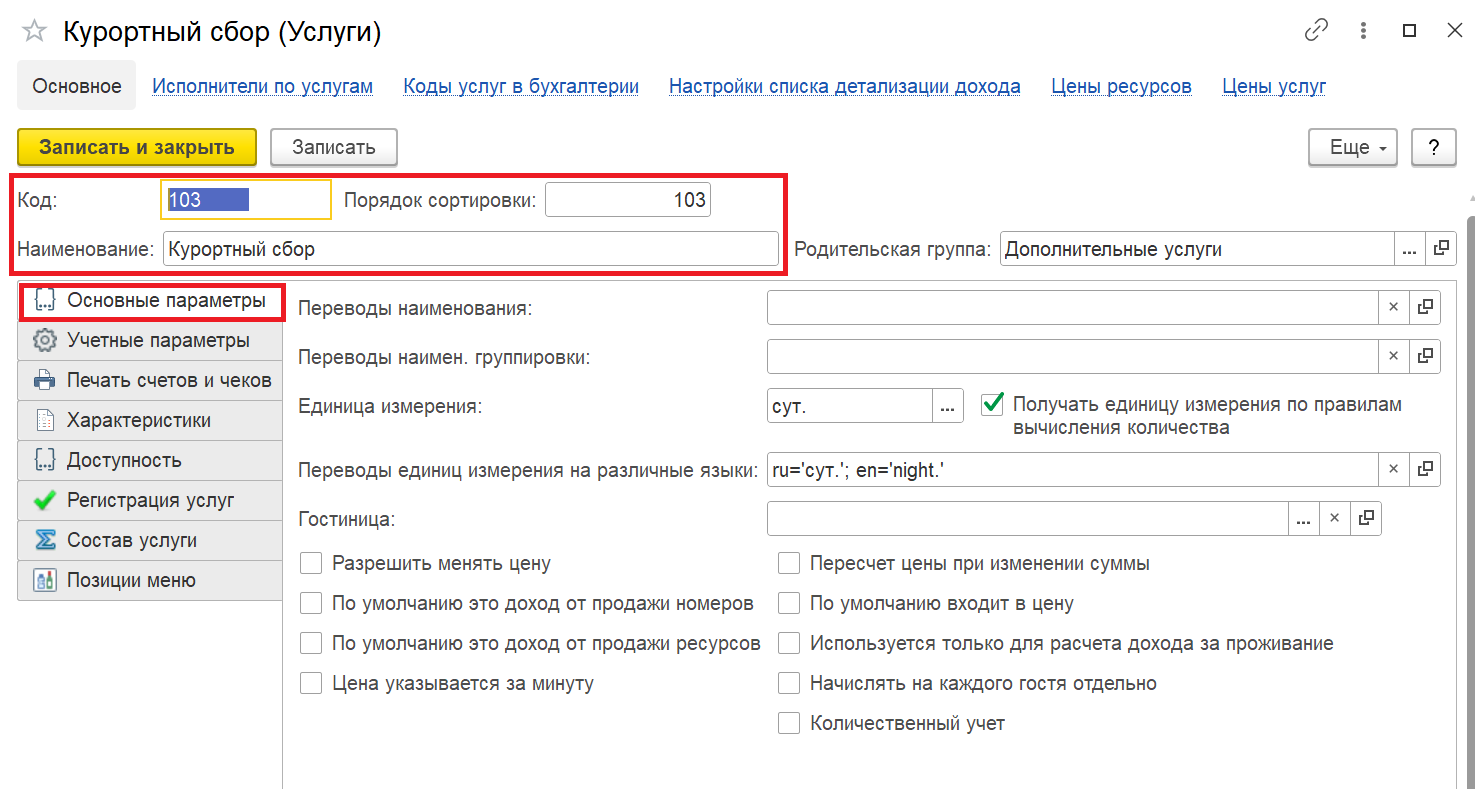1475x789 pixels.
Task: Clear the Переводы наименования field
Action: [x=1393, y=308]
